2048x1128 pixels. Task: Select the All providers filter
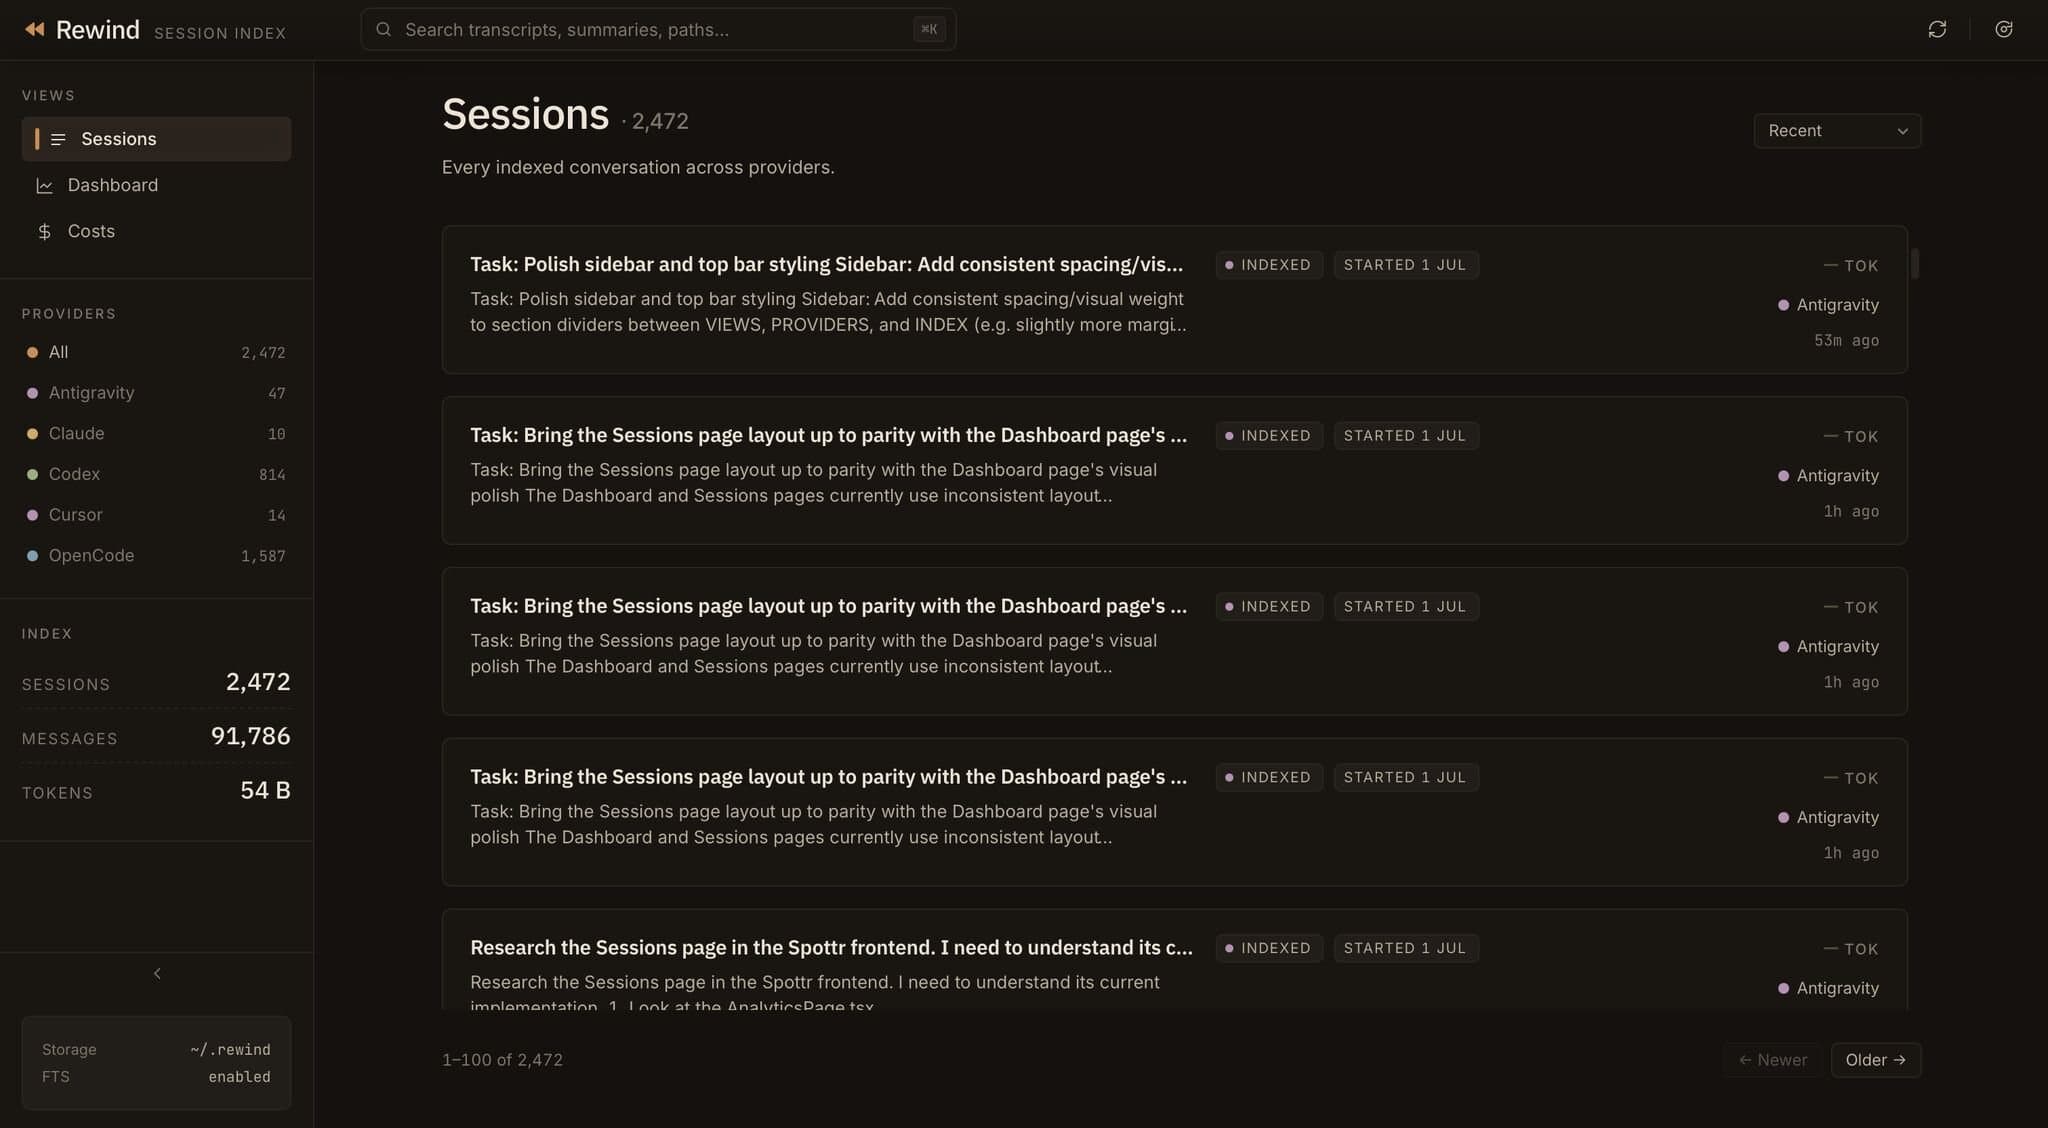(156, 352)
